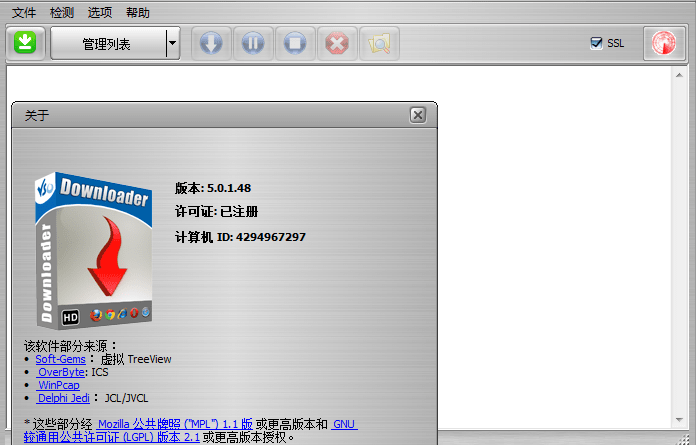Close the 关于 dialog
Screen dimensions: 696x445
(x=418, y=115)
